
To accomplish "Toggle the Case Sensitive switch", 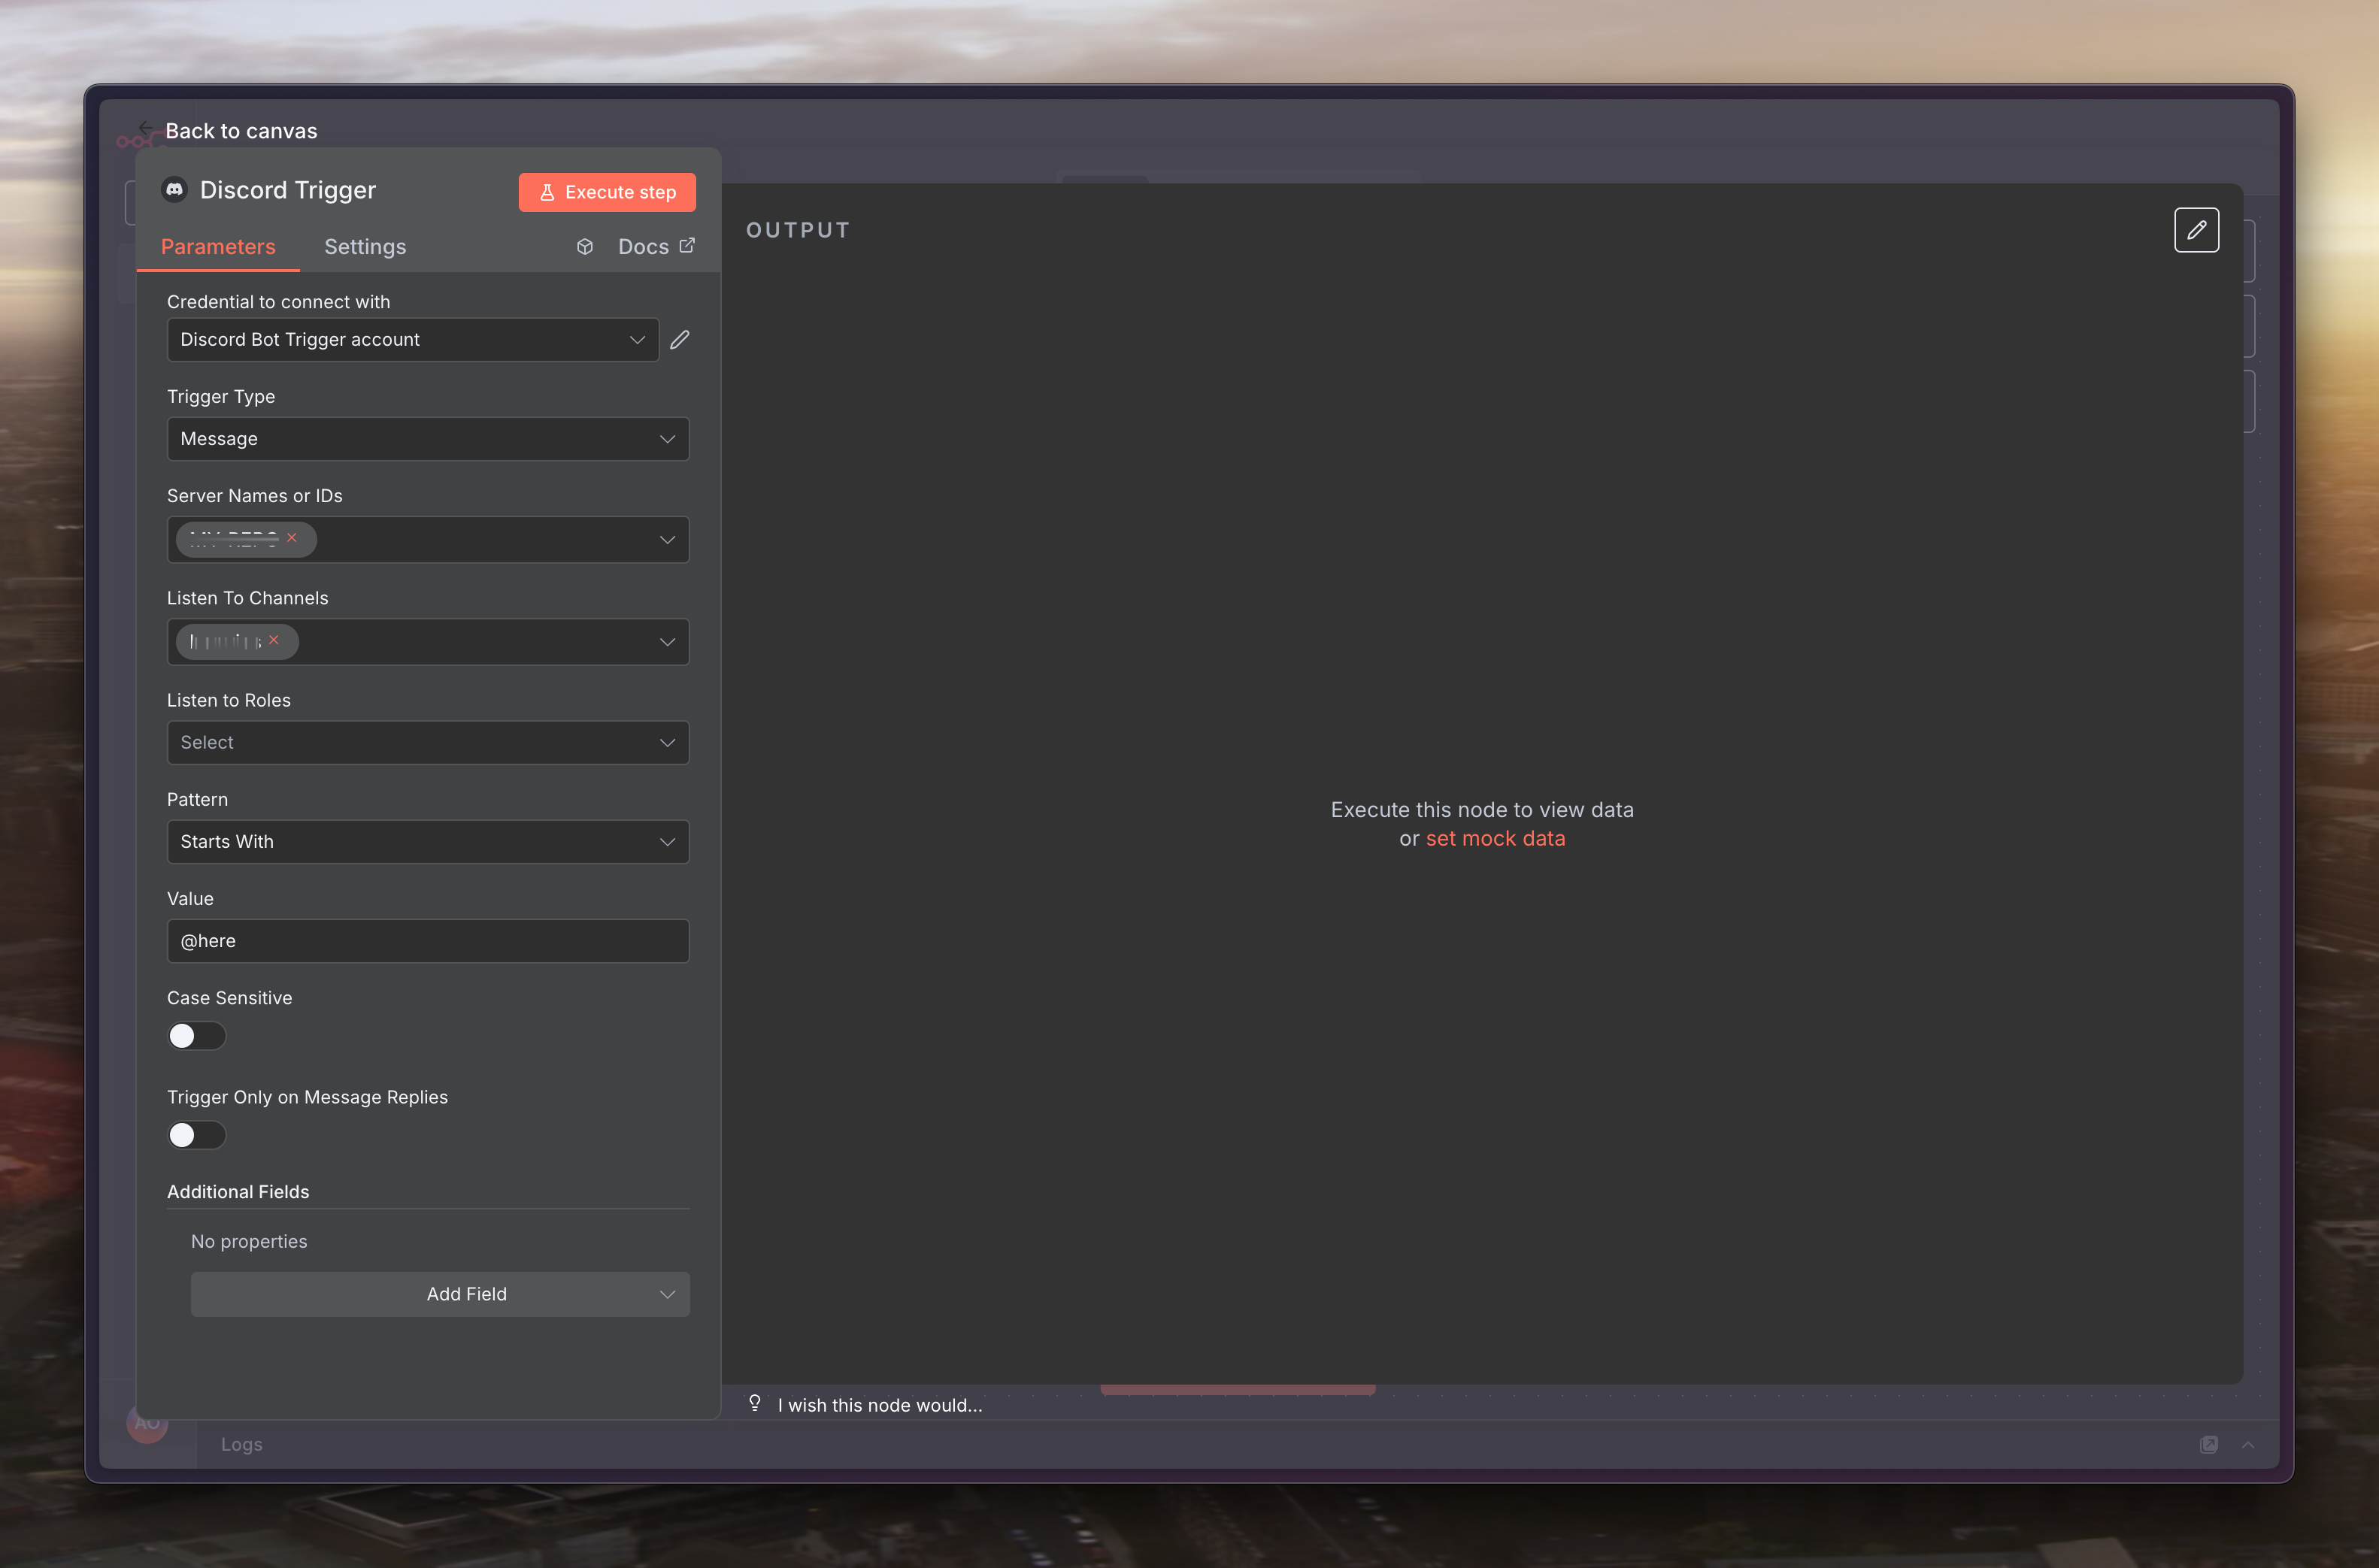I will [x=196, y=1036].
